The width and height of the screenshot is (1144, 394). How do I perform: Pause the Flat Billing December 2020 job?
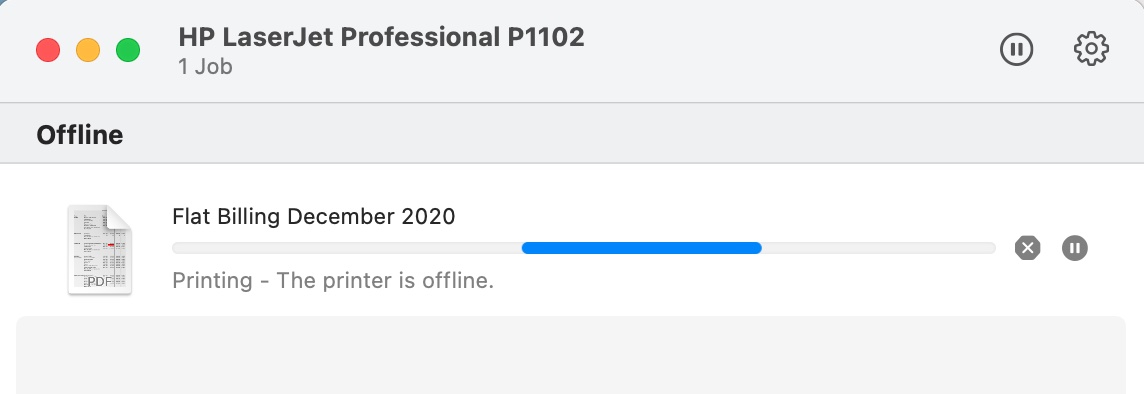click(x=1075, y=248)
